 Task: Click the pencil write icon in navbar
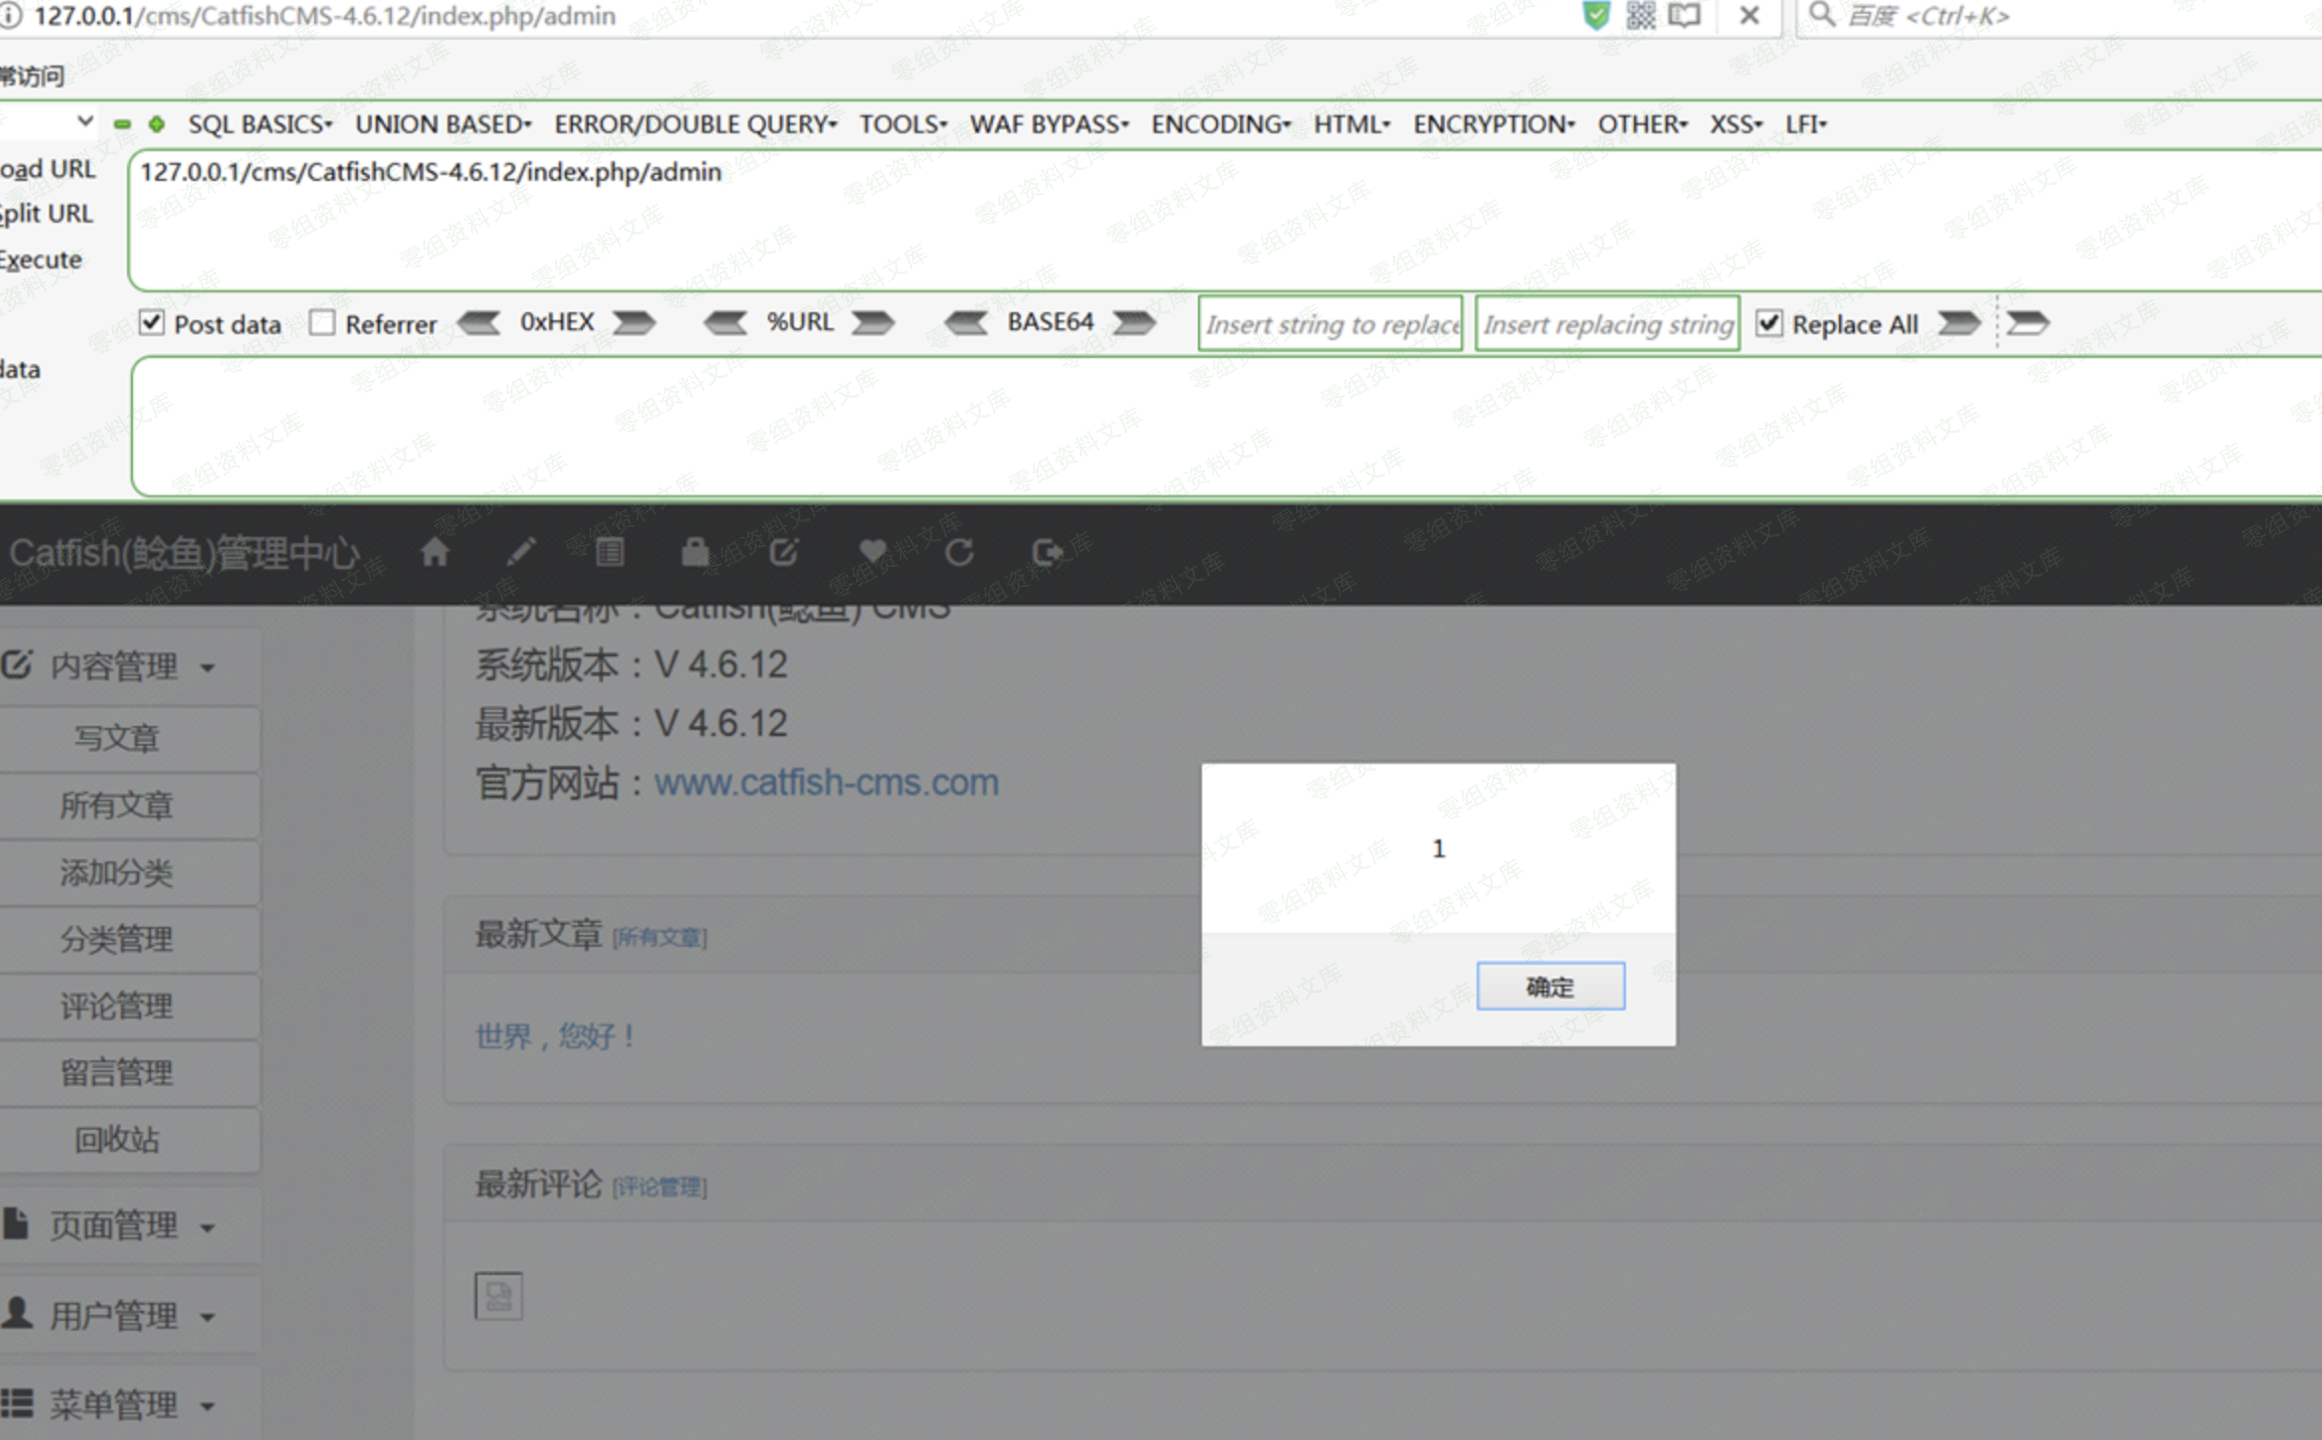521,552
